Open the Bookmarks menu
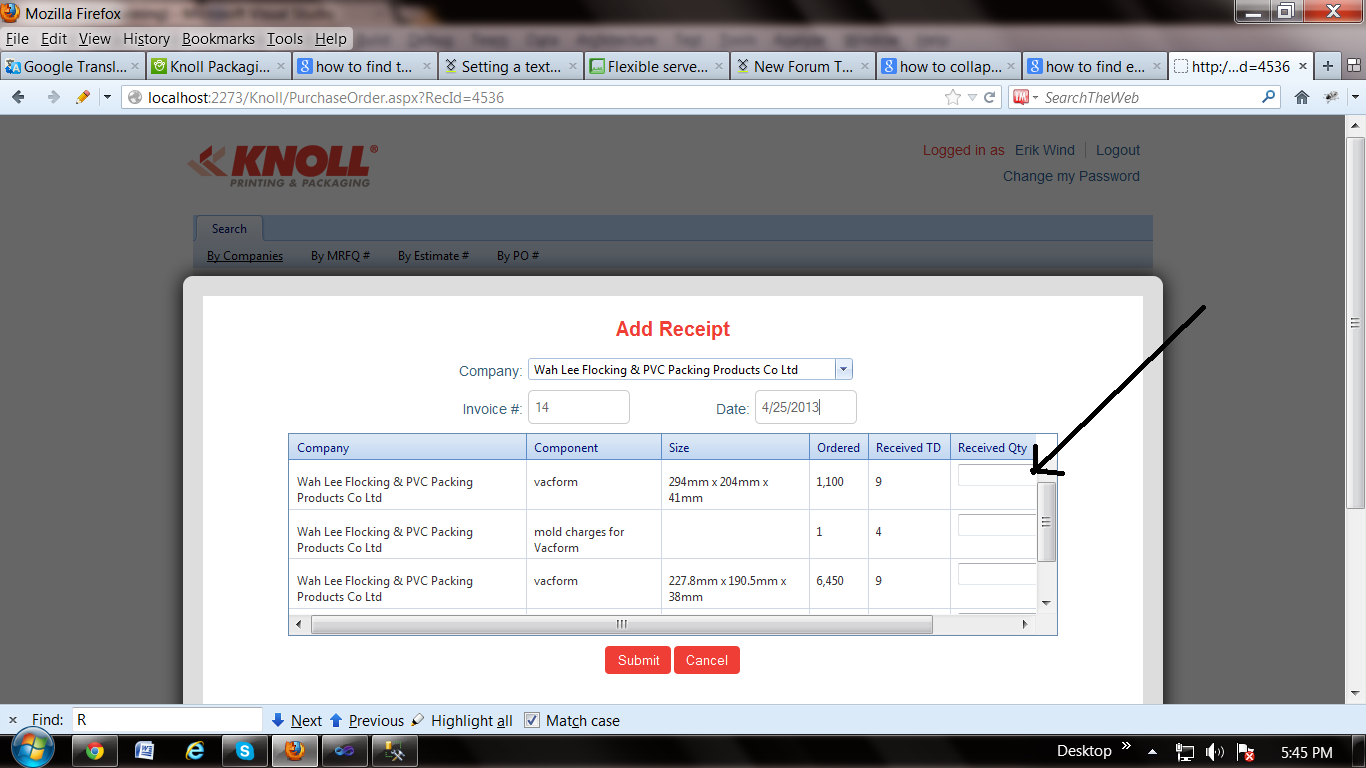 pyautogui.click(x=219, y=39)
